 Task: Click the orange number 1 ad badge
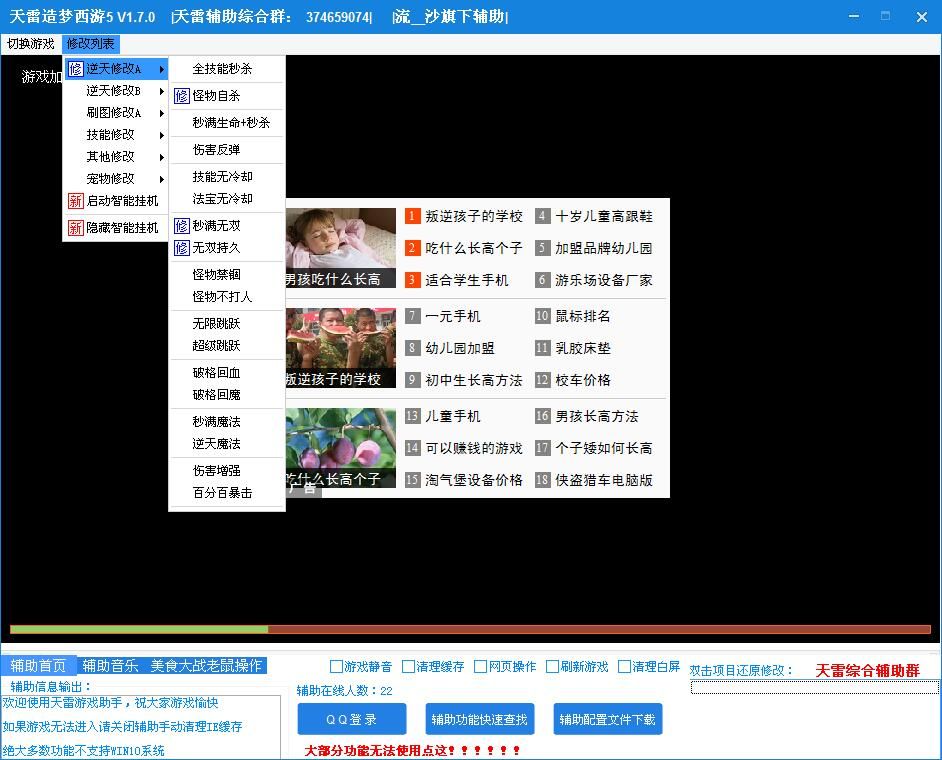pyautogui.click(x=413, y=216)
